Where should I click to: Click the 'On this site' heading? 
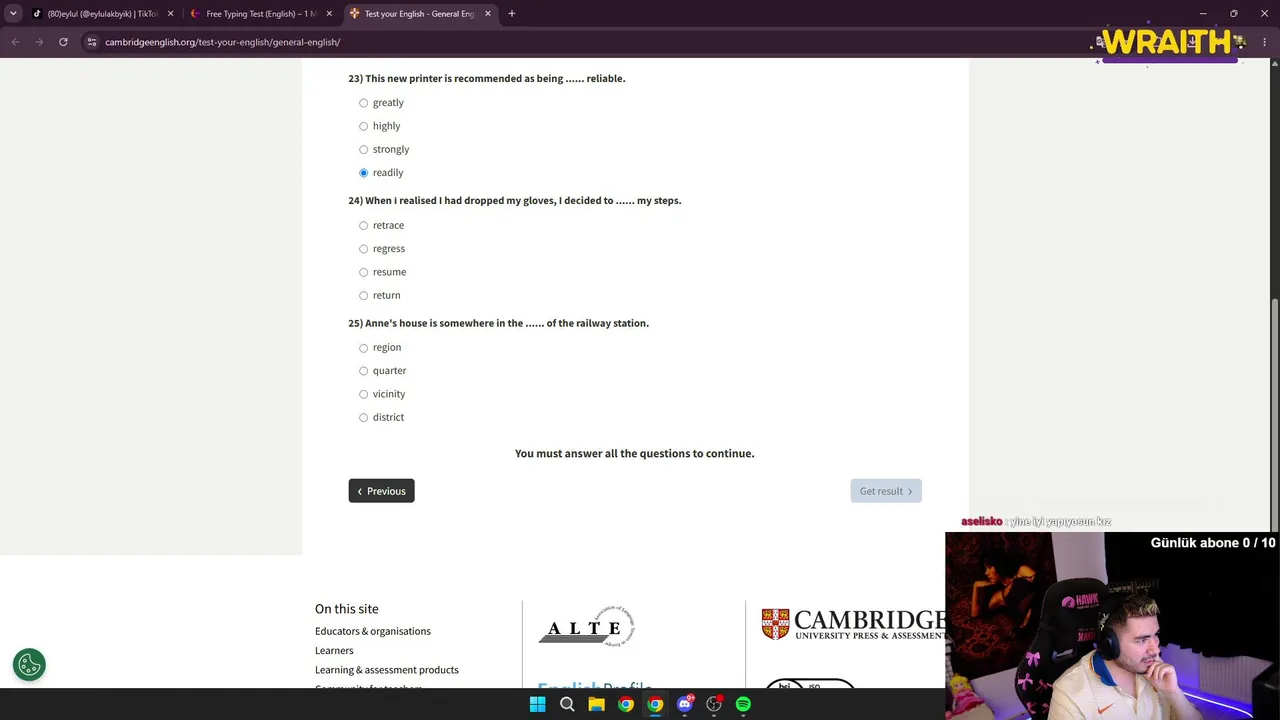347,609
